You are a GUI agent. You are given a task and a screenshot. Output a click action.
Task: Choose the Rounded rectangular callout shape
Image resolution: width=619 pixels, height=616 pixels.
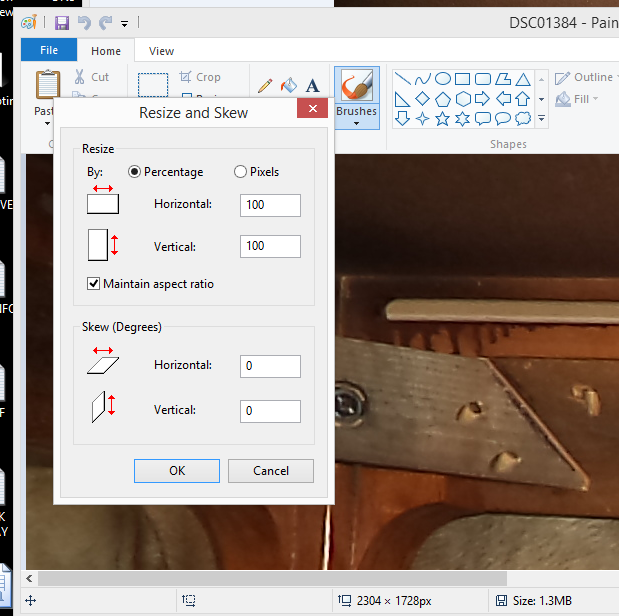pyautogui.click(x=483, y=118)
